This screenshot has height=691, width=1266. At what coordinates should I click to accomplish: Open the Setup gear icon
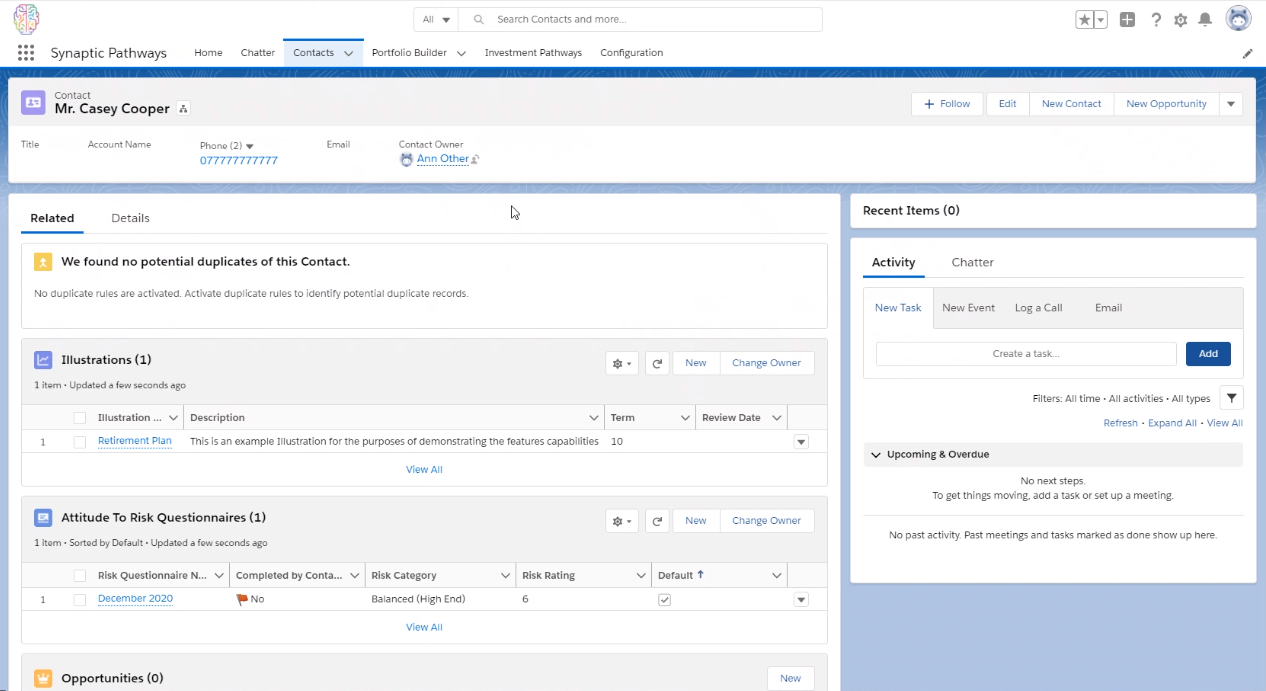coord(1181,19)
